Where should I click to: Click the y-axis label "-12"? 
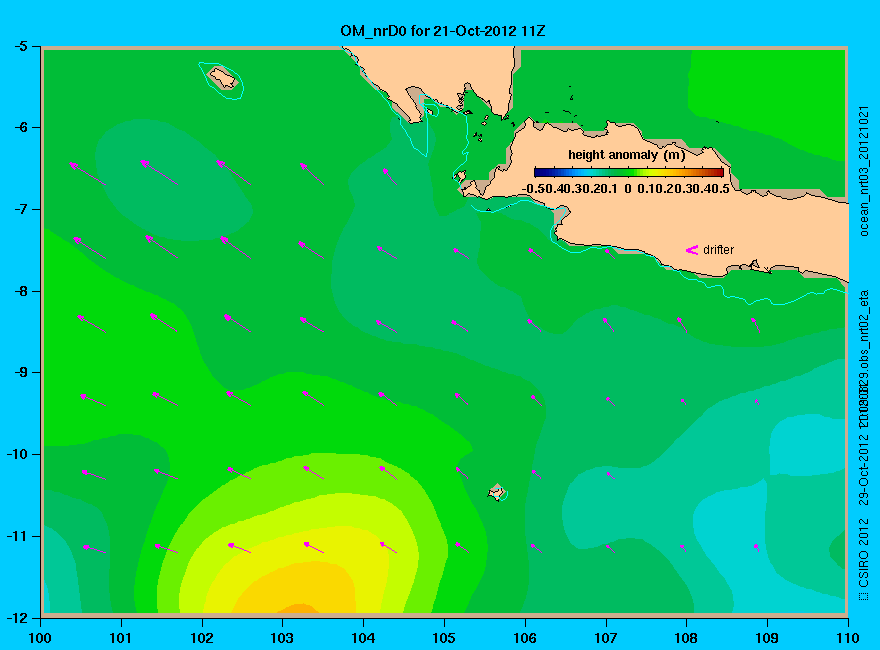(16, 617)
